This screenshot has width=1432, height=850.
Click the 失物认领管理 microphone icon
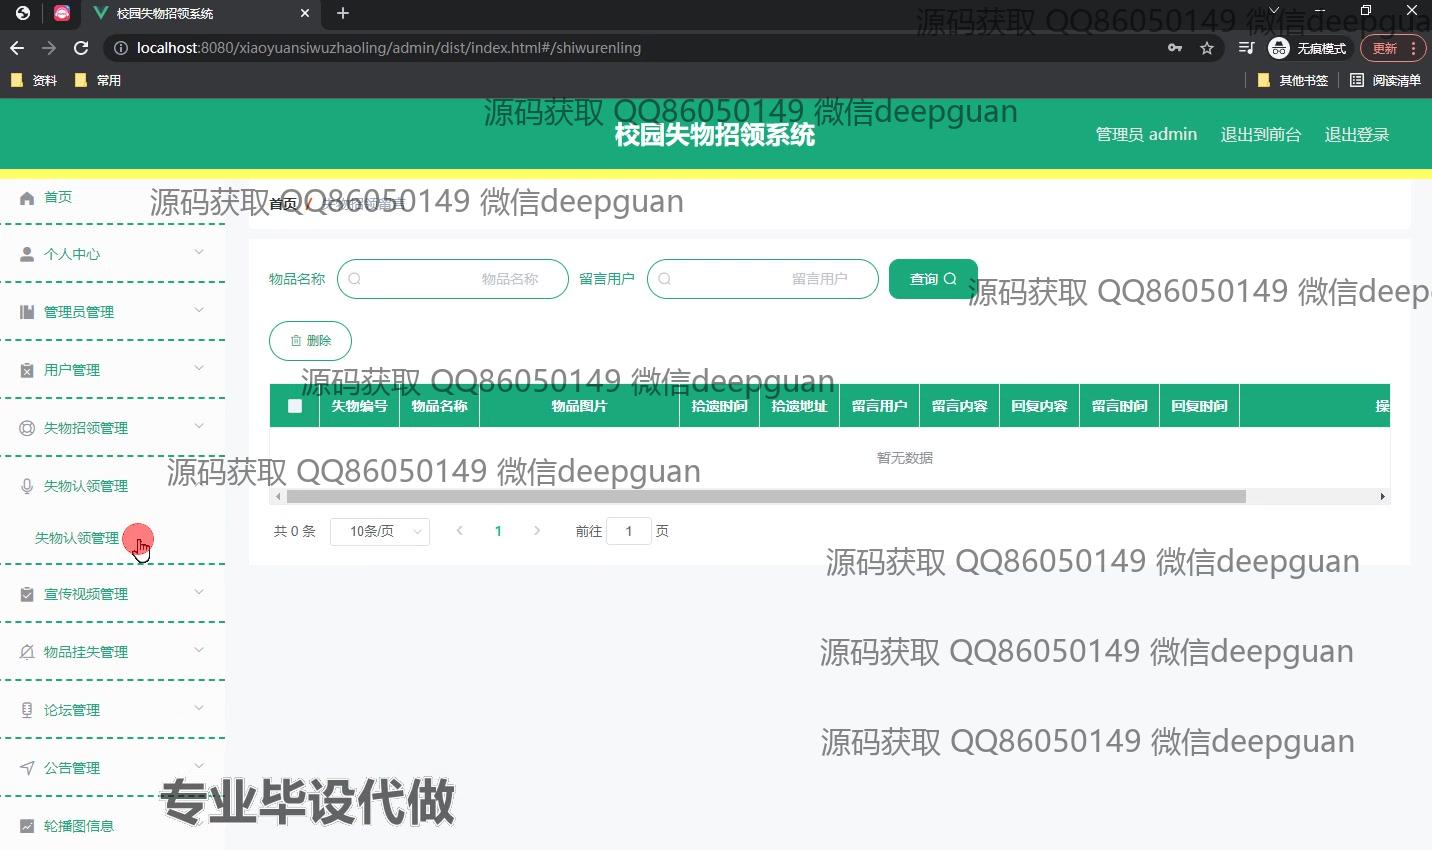(24, 485)
